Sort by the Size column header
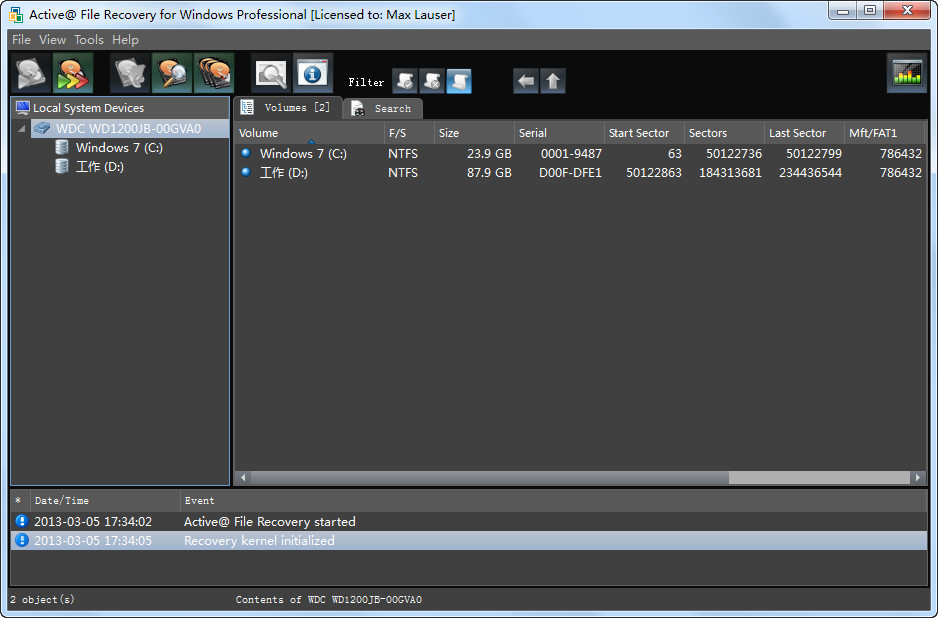The width and height of the screenshot is (938, 618). [x=474, y=133]
